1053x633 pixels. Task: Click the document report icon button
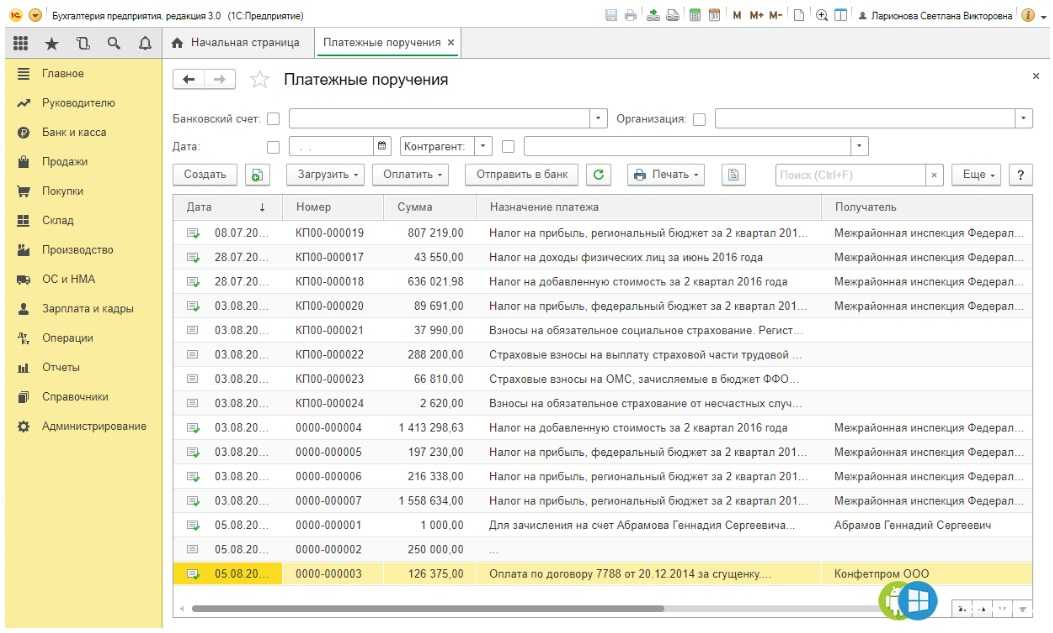pos(733,175)
